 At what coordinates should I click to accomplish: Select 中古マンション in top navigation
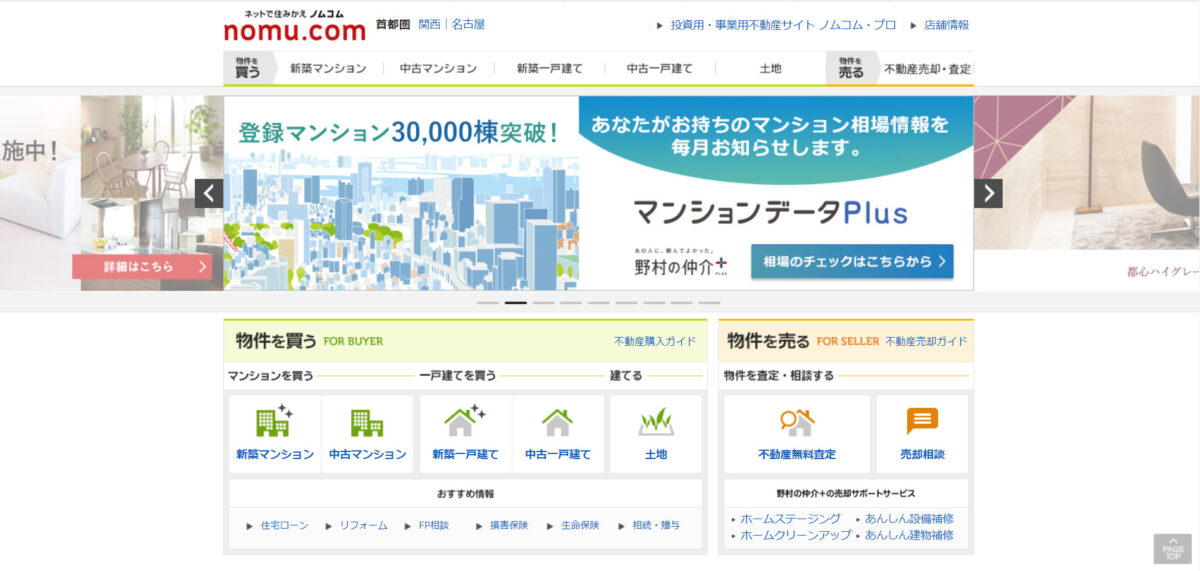(438, 69)
